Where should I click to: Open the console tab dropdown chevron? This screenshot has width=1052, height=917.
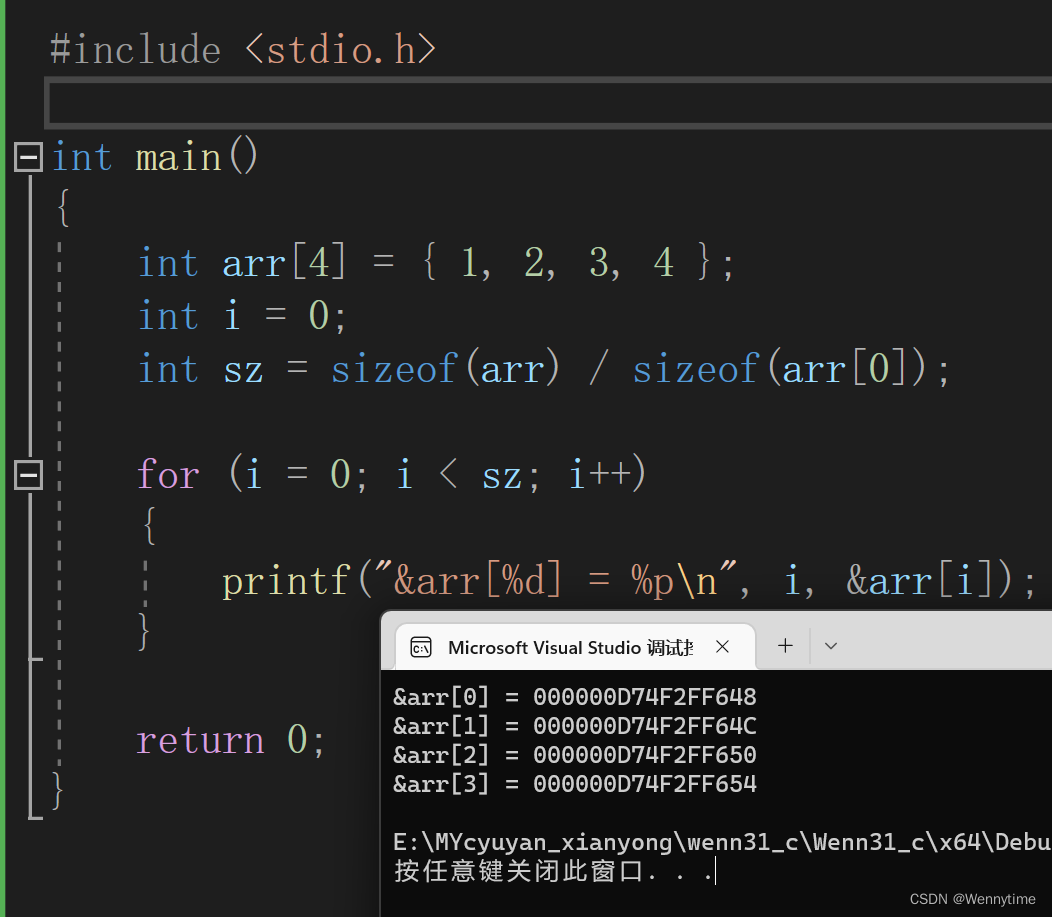click(831, 646)
